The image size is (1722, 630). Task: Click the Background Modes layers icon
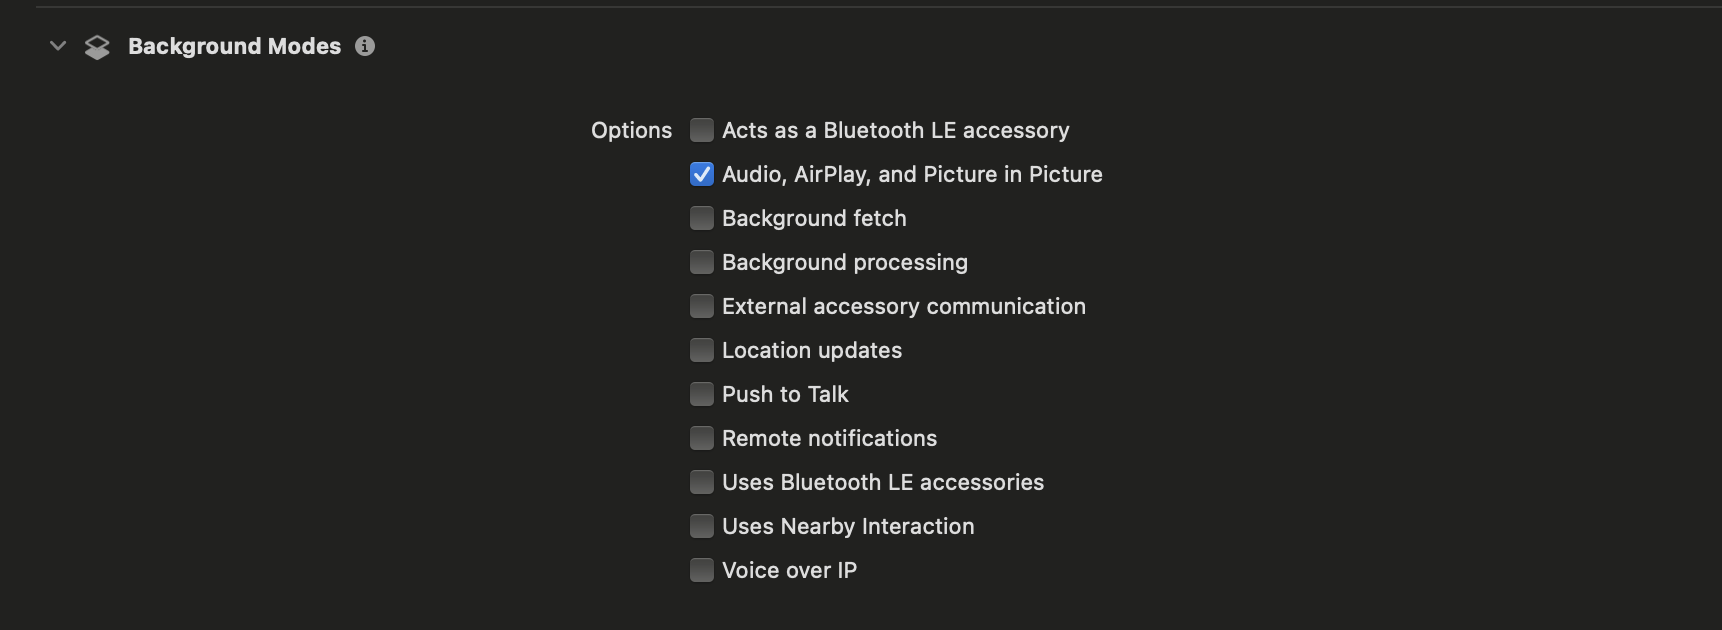(97, 47)
